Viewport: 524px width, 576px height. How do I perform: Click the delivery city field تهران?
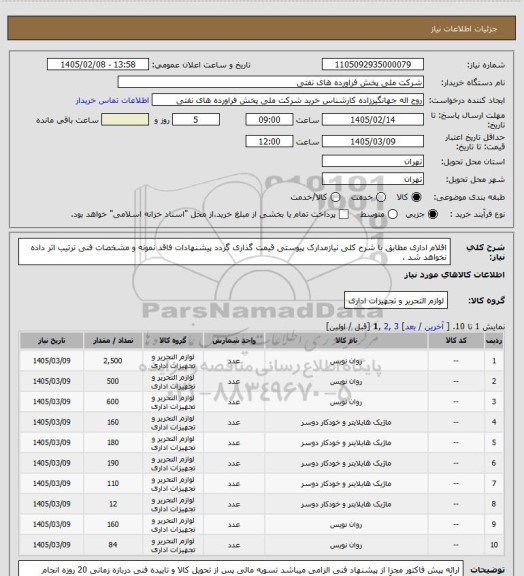pyautogui.click(x=373, y=179)
